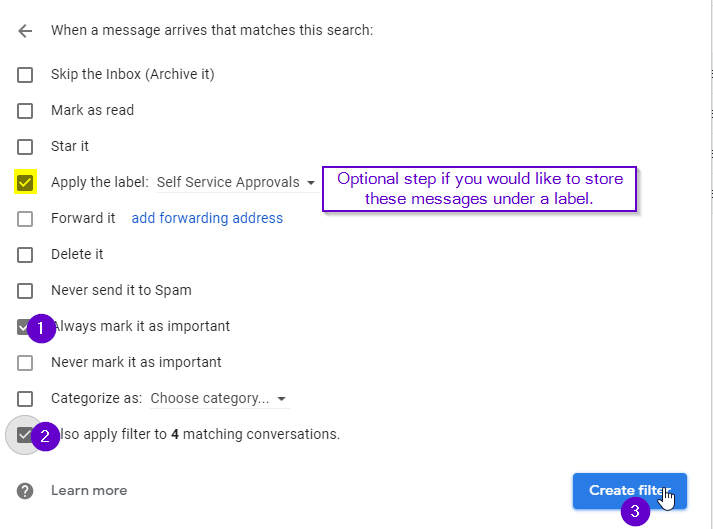713x529 pixels.
Task: Check Never mark it as important
Action: coord(25,363)
